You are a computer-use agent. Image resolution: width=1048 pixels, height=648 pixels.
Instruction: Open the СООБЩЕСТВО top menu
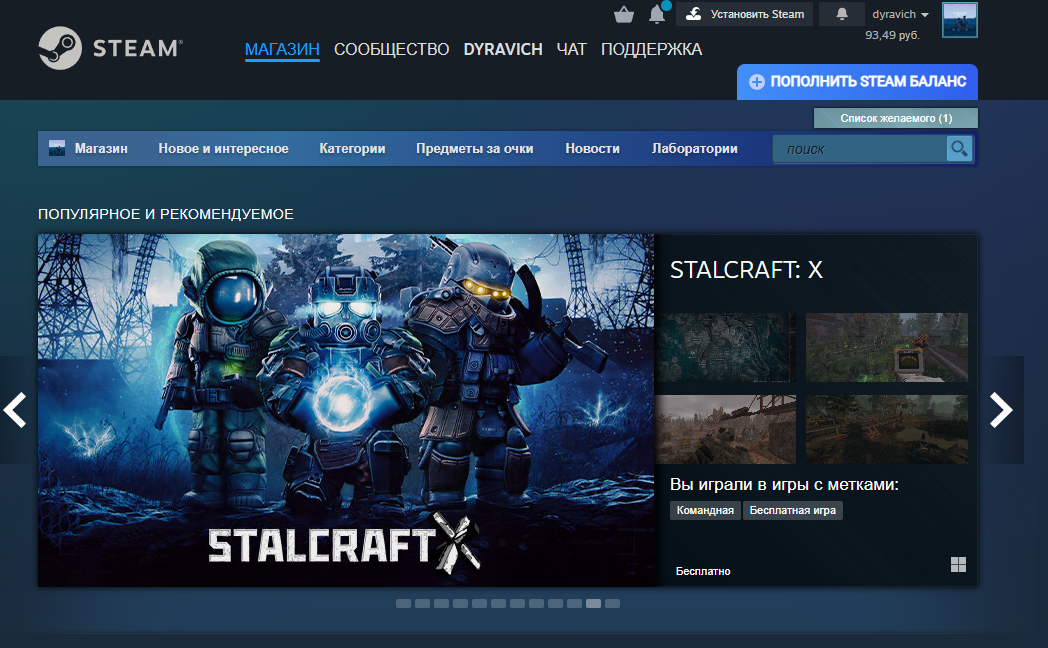[x=392, y=49]
